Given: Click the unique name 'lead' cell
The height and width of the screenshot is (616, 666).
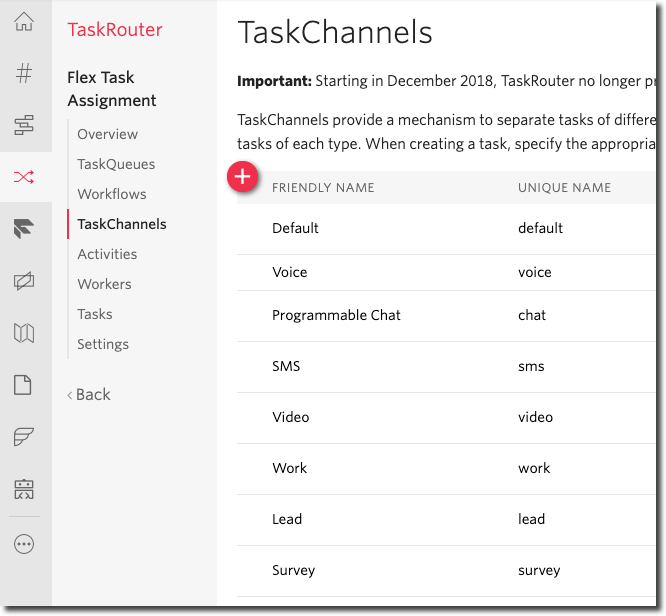Looking at the screenshot, I should [x=531, y=520].
